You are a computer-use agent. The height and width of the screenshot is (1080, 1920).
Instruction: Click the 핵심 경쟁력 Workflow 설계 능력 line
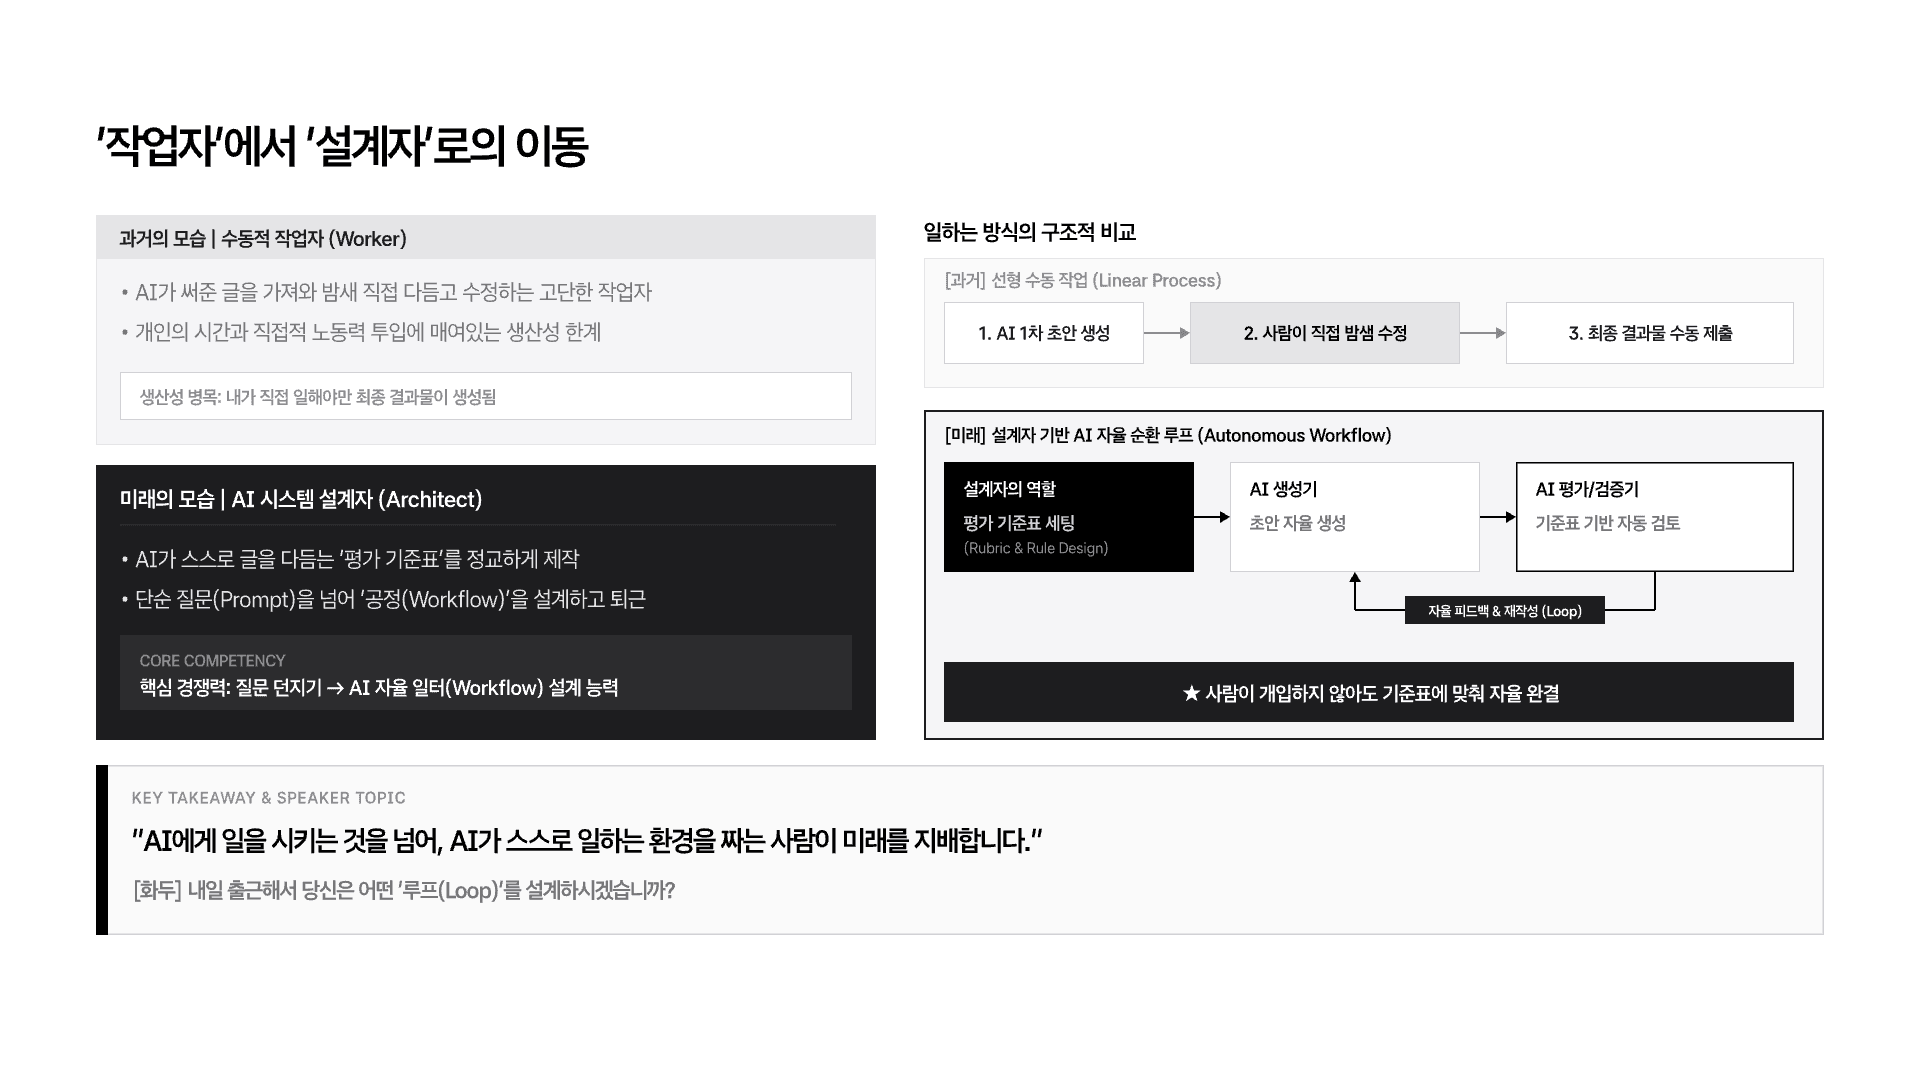pyautogui.click(x=379, y=688)
